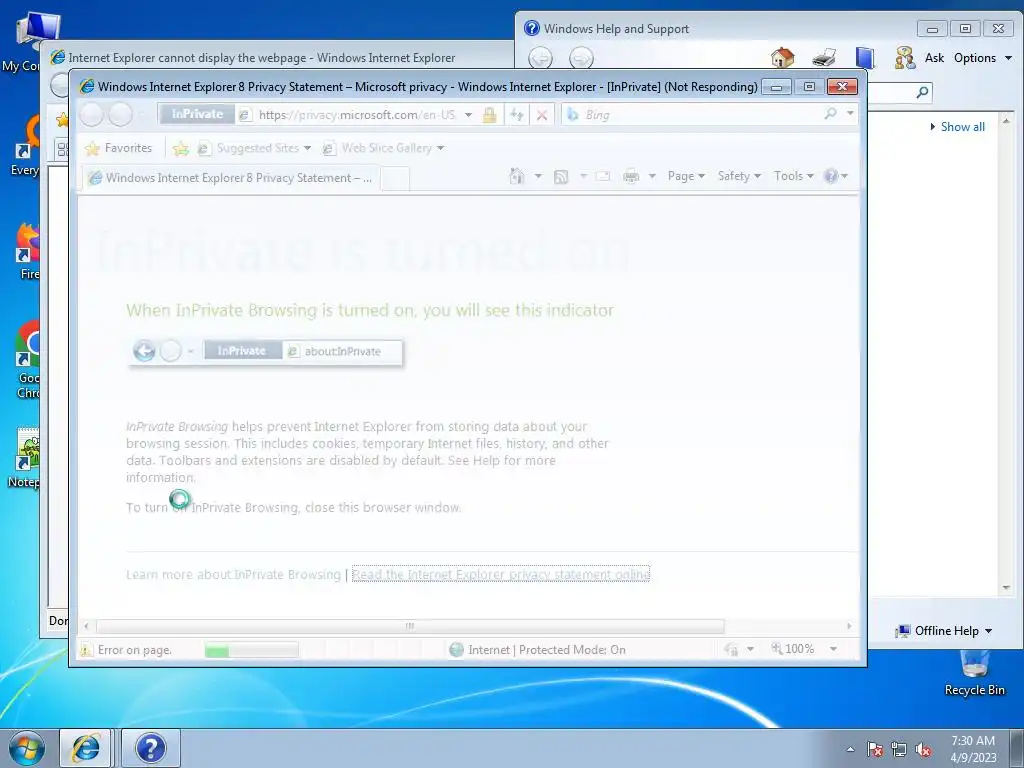Click the Home icon in Help and Support

782,58
